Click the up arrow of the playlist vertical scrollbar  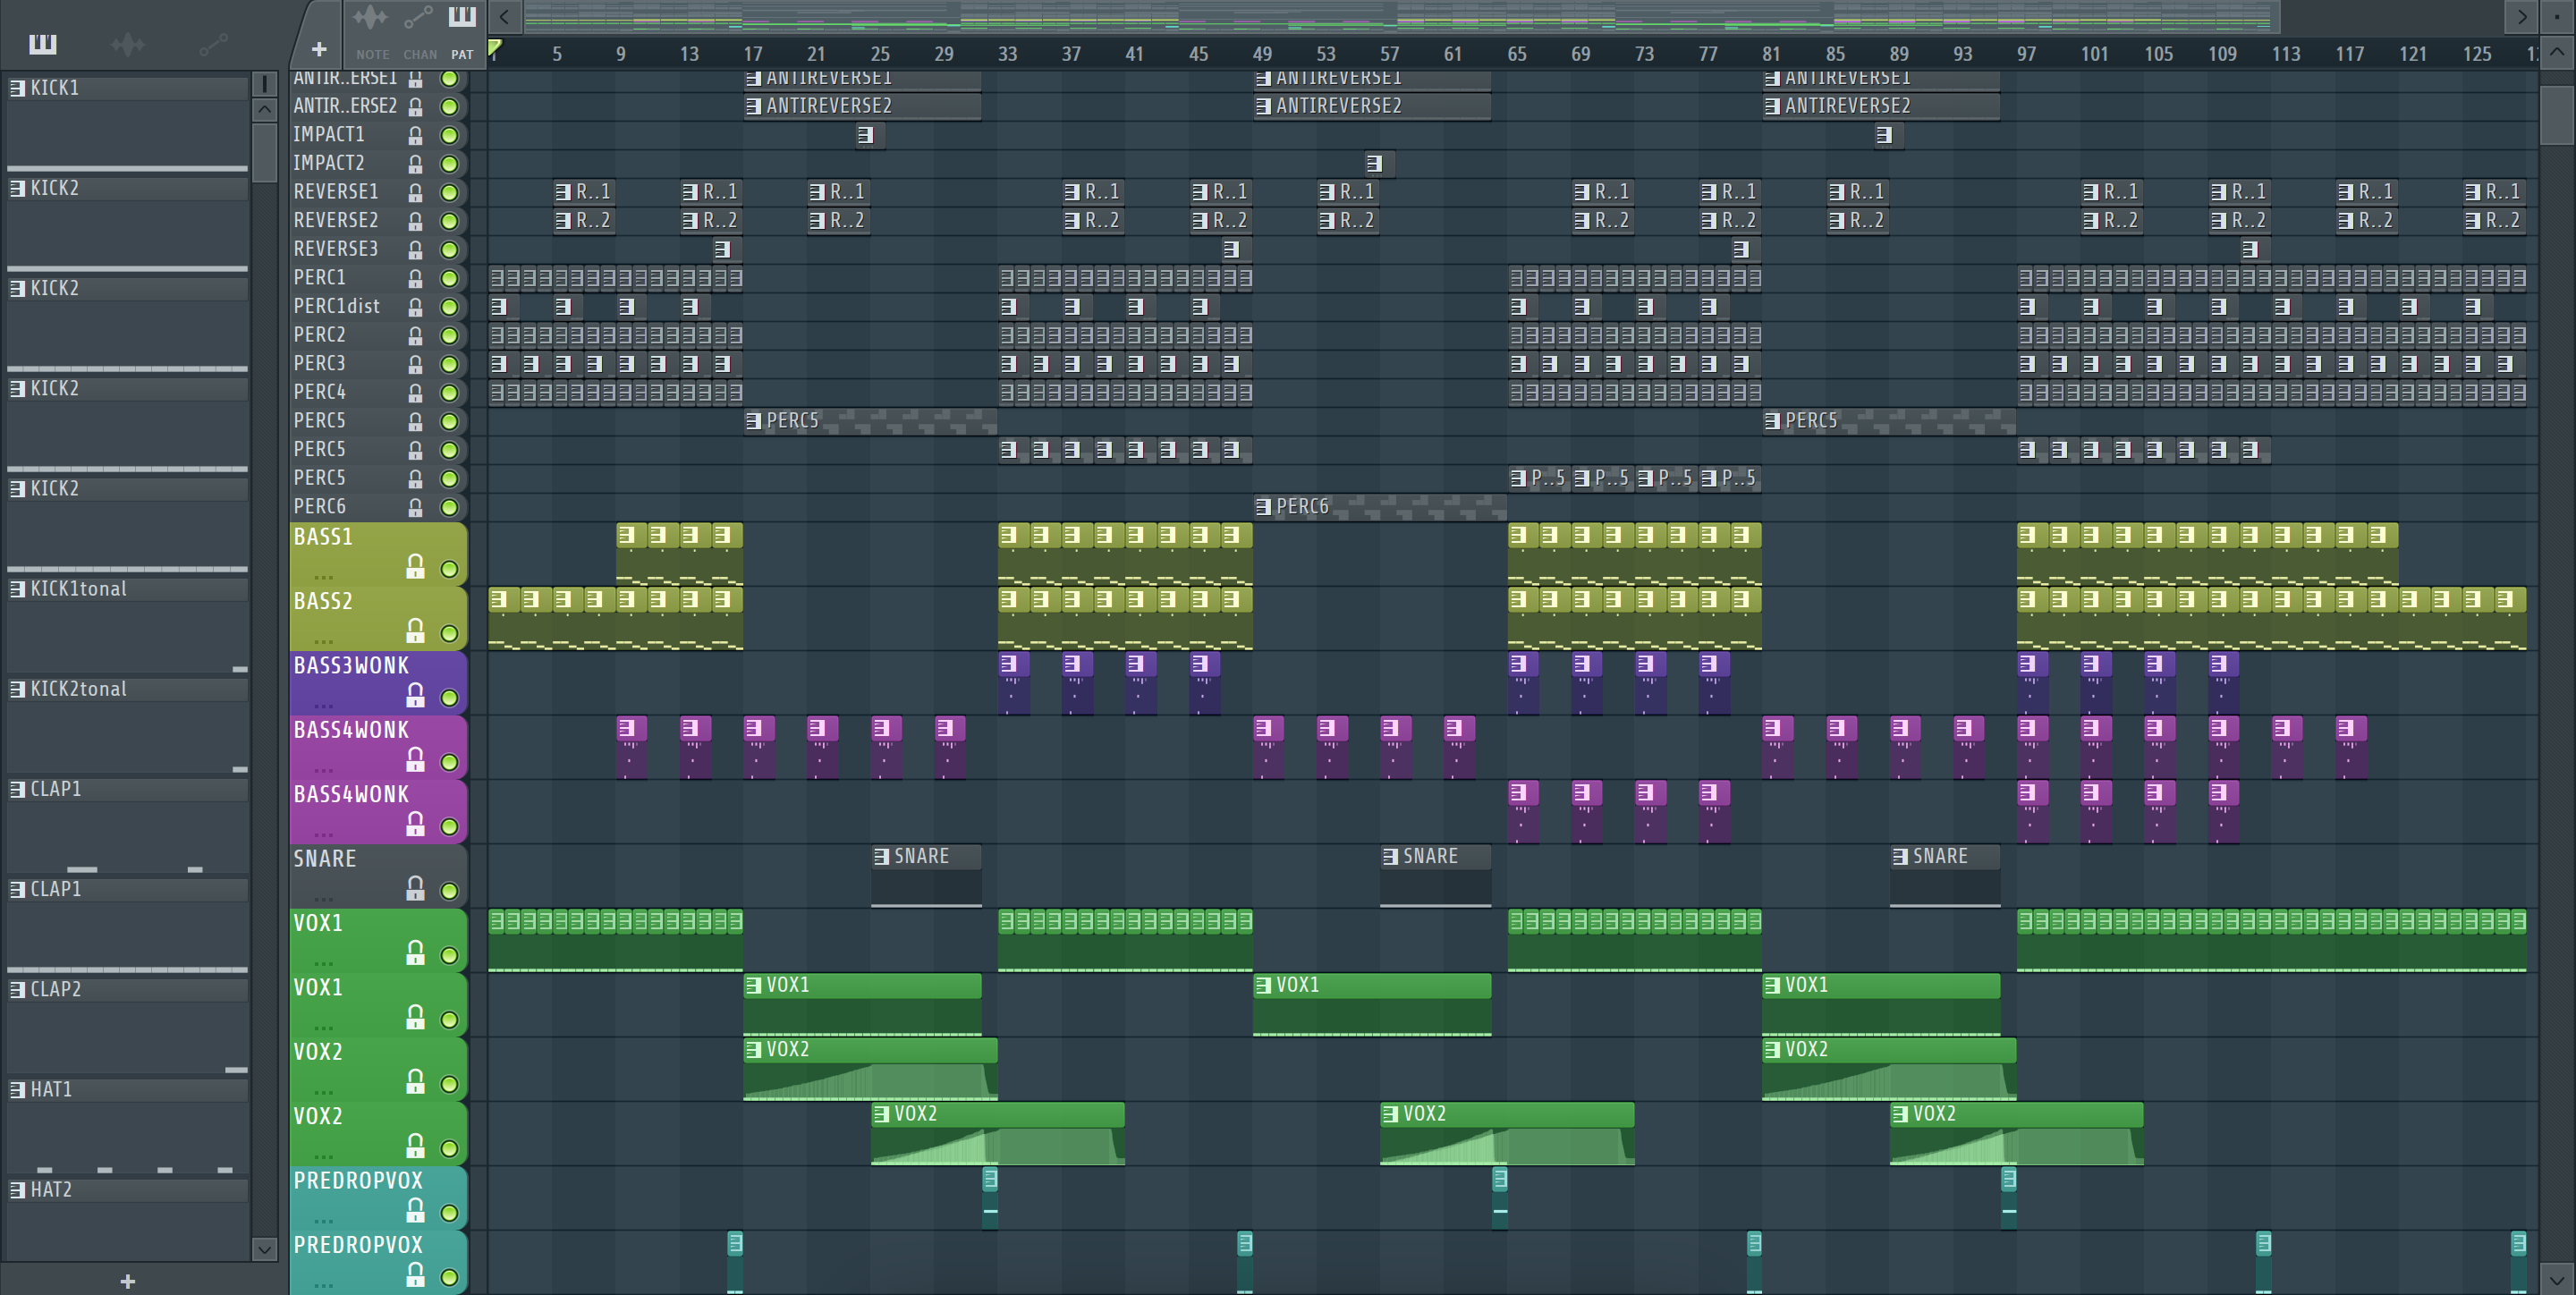point(2557,52)
